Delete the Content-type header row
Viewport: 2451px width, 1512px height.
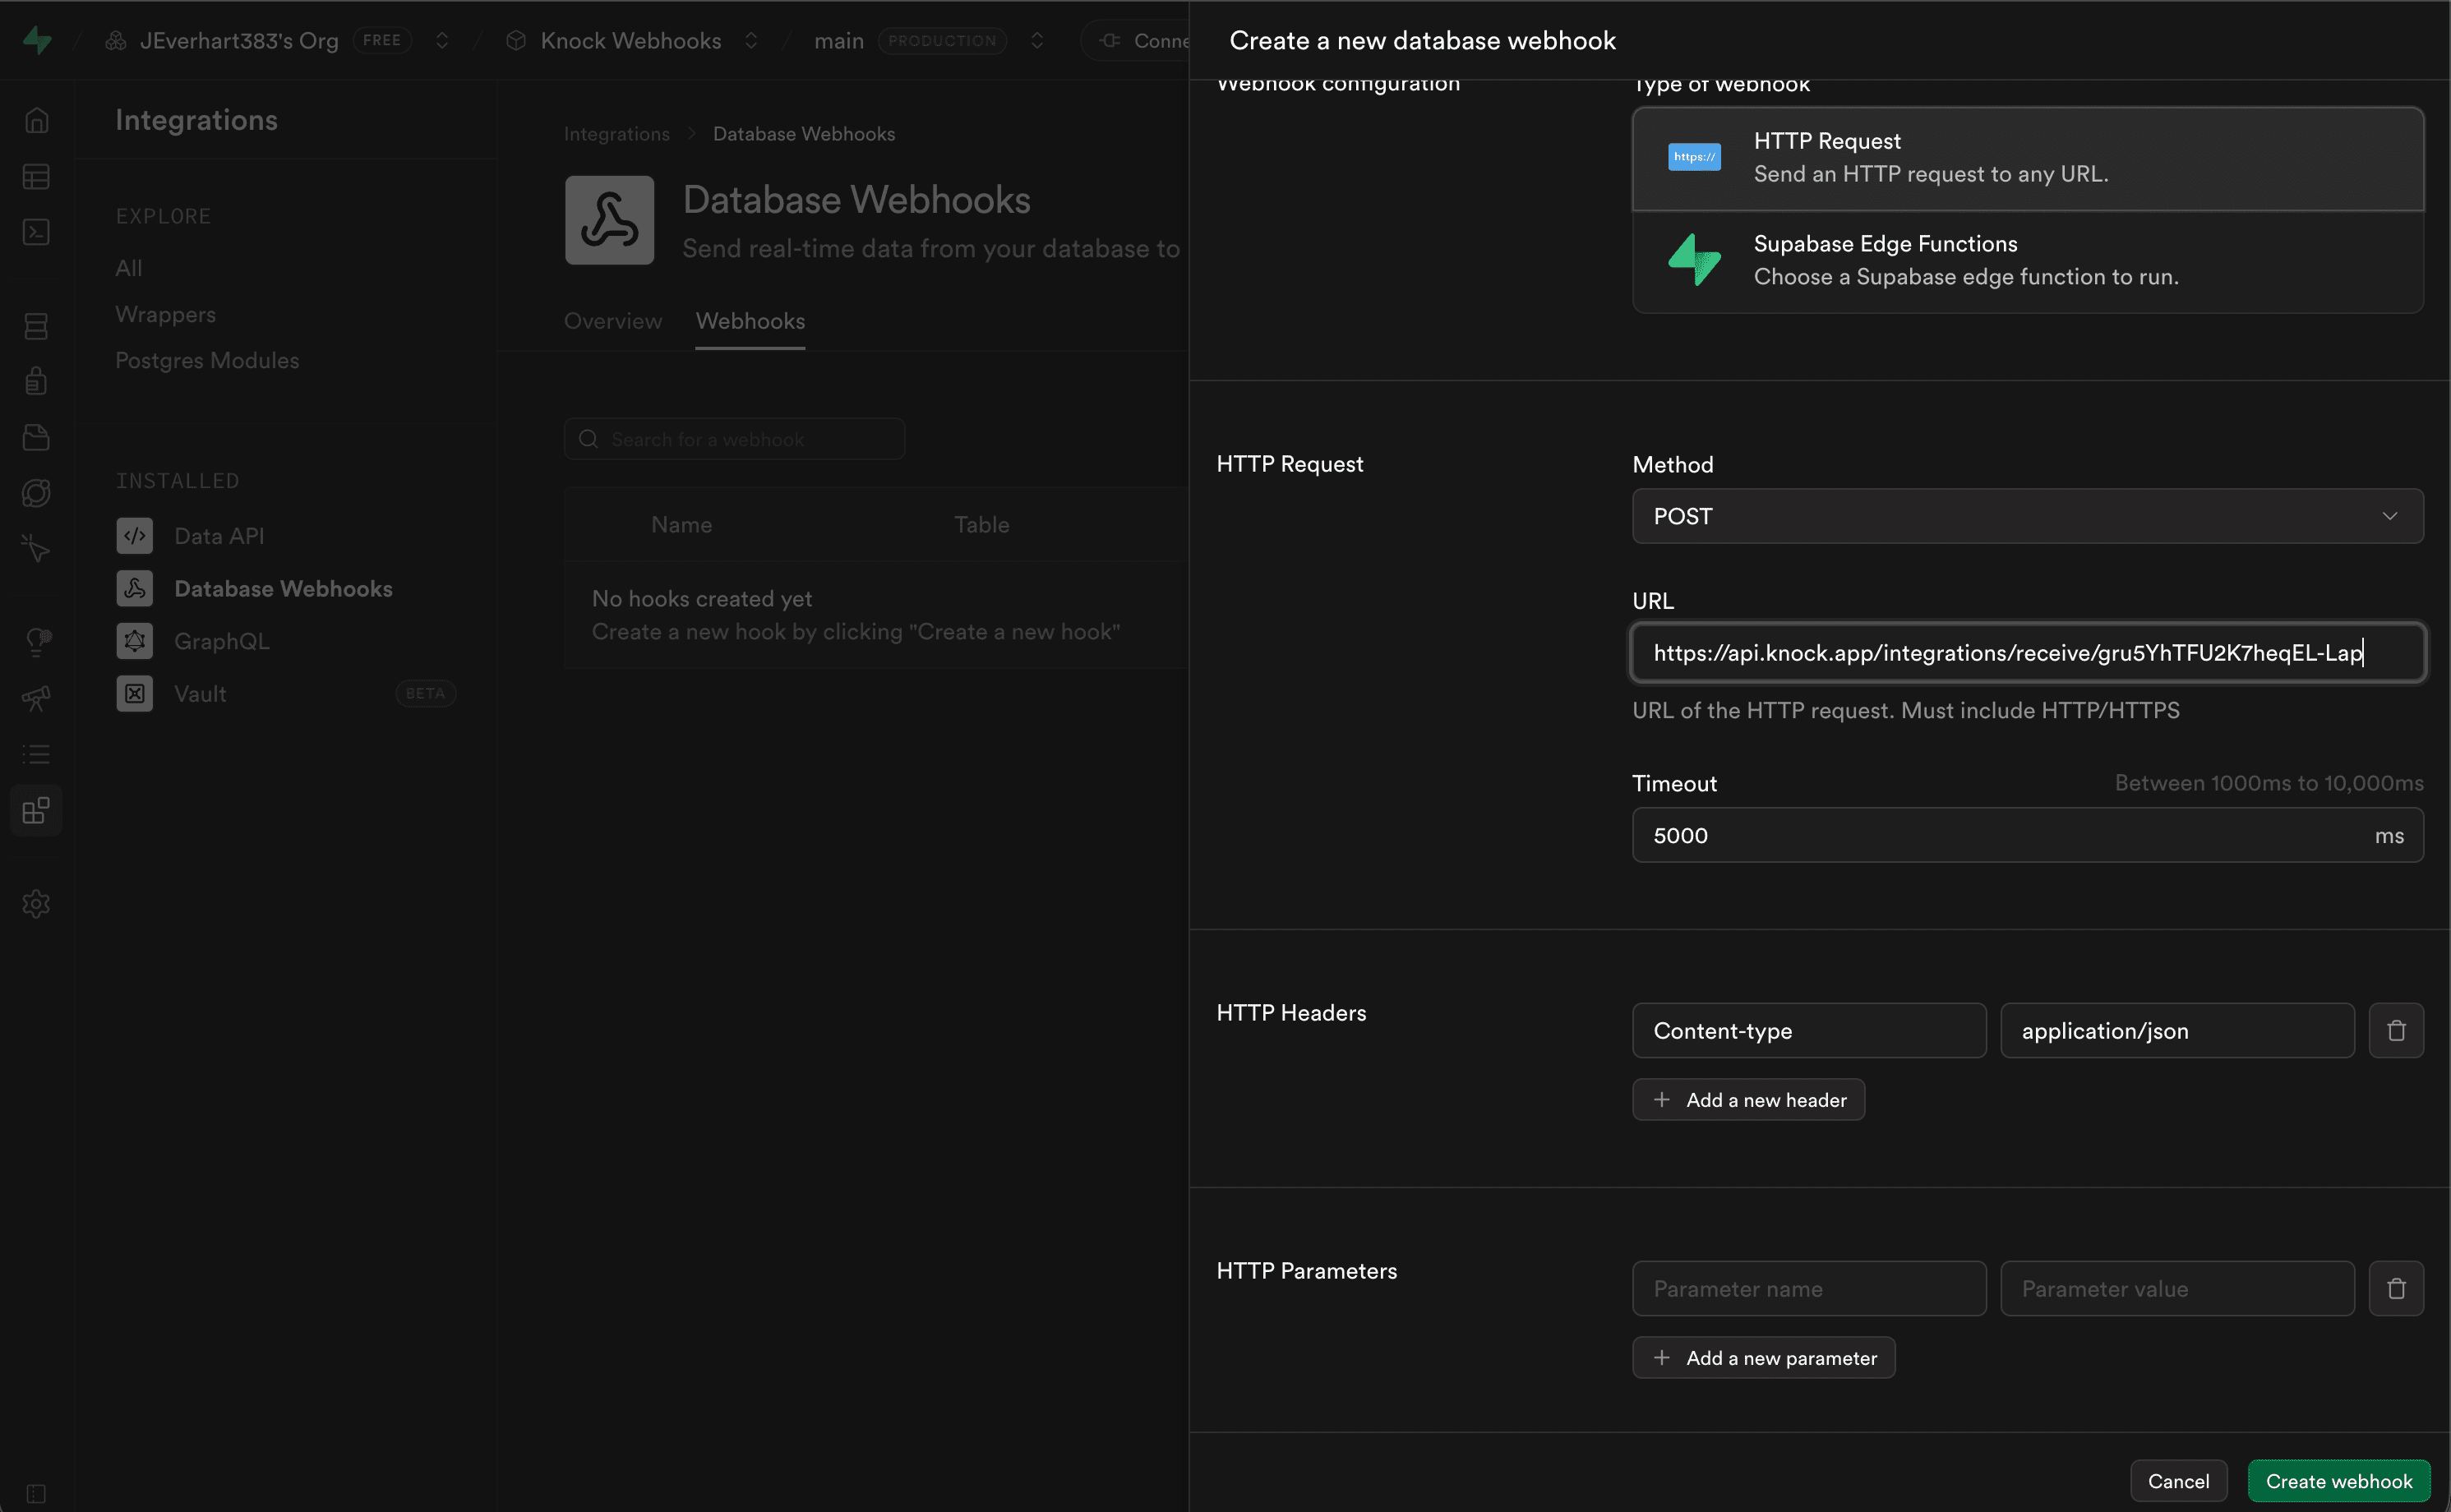coord(2395,1030)
